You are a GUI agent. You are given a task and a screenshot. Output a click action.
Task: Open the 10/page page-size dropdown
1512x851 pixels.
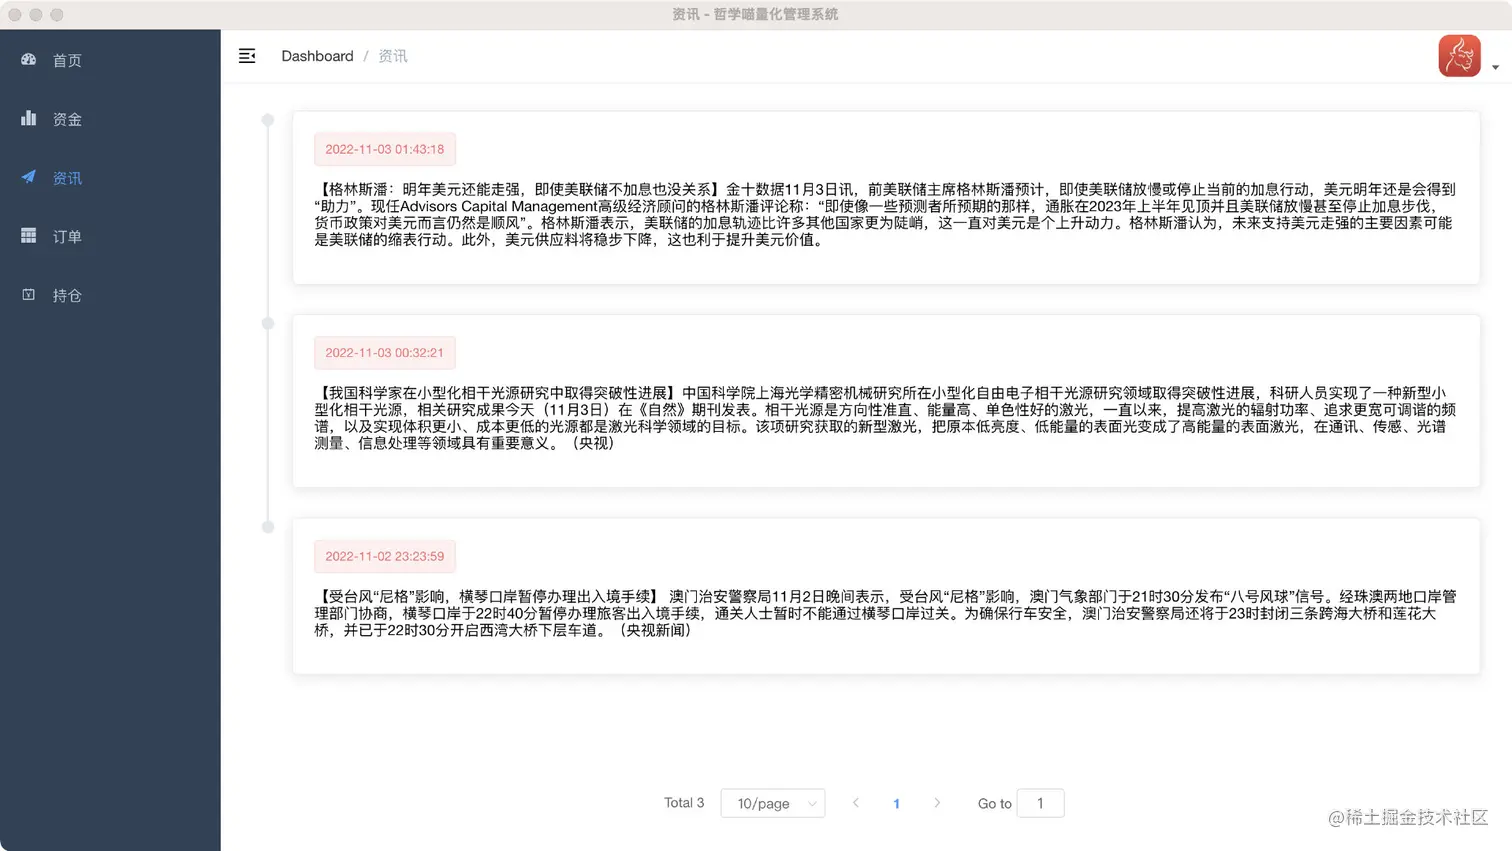(773, 803)
